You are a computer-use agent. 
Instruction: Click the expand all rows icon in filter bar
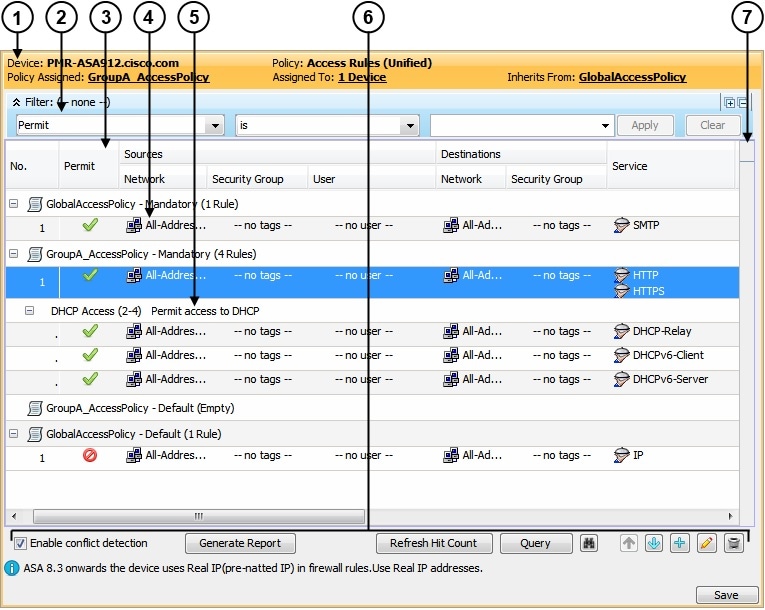point(729,103)
